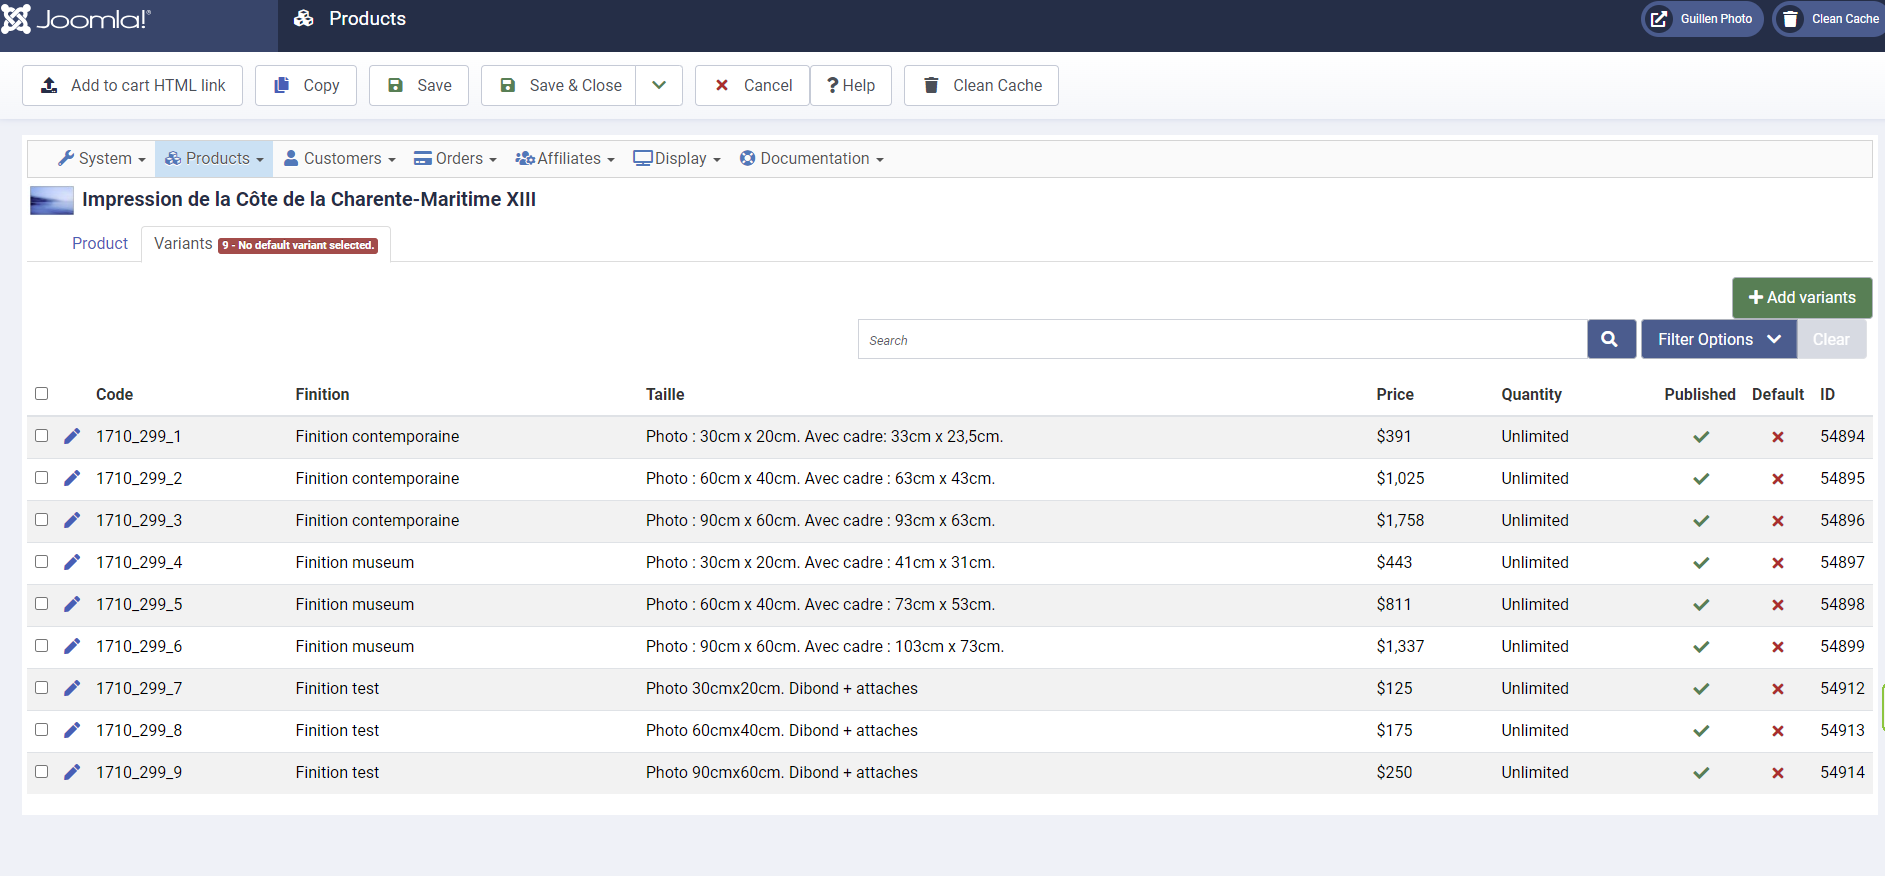Click the search magnifier button

pyautogui.click(x=1610, y=339)
